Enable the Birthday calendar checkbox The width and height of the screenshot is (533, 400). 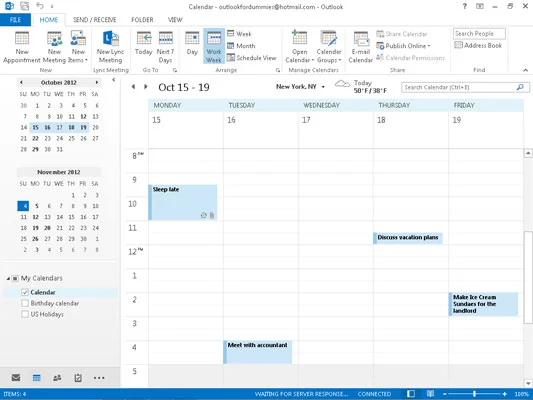click(24, 303)
